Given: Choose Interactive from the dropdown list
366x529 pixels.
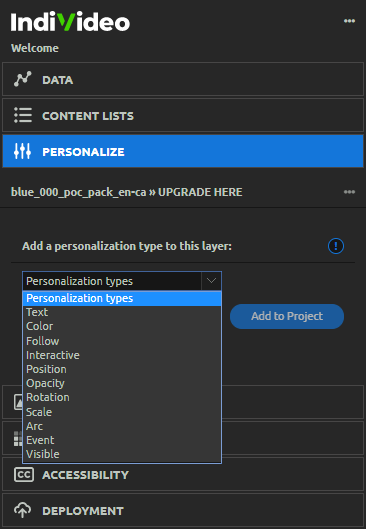Looking at the screenshot, I should (122, 355).
